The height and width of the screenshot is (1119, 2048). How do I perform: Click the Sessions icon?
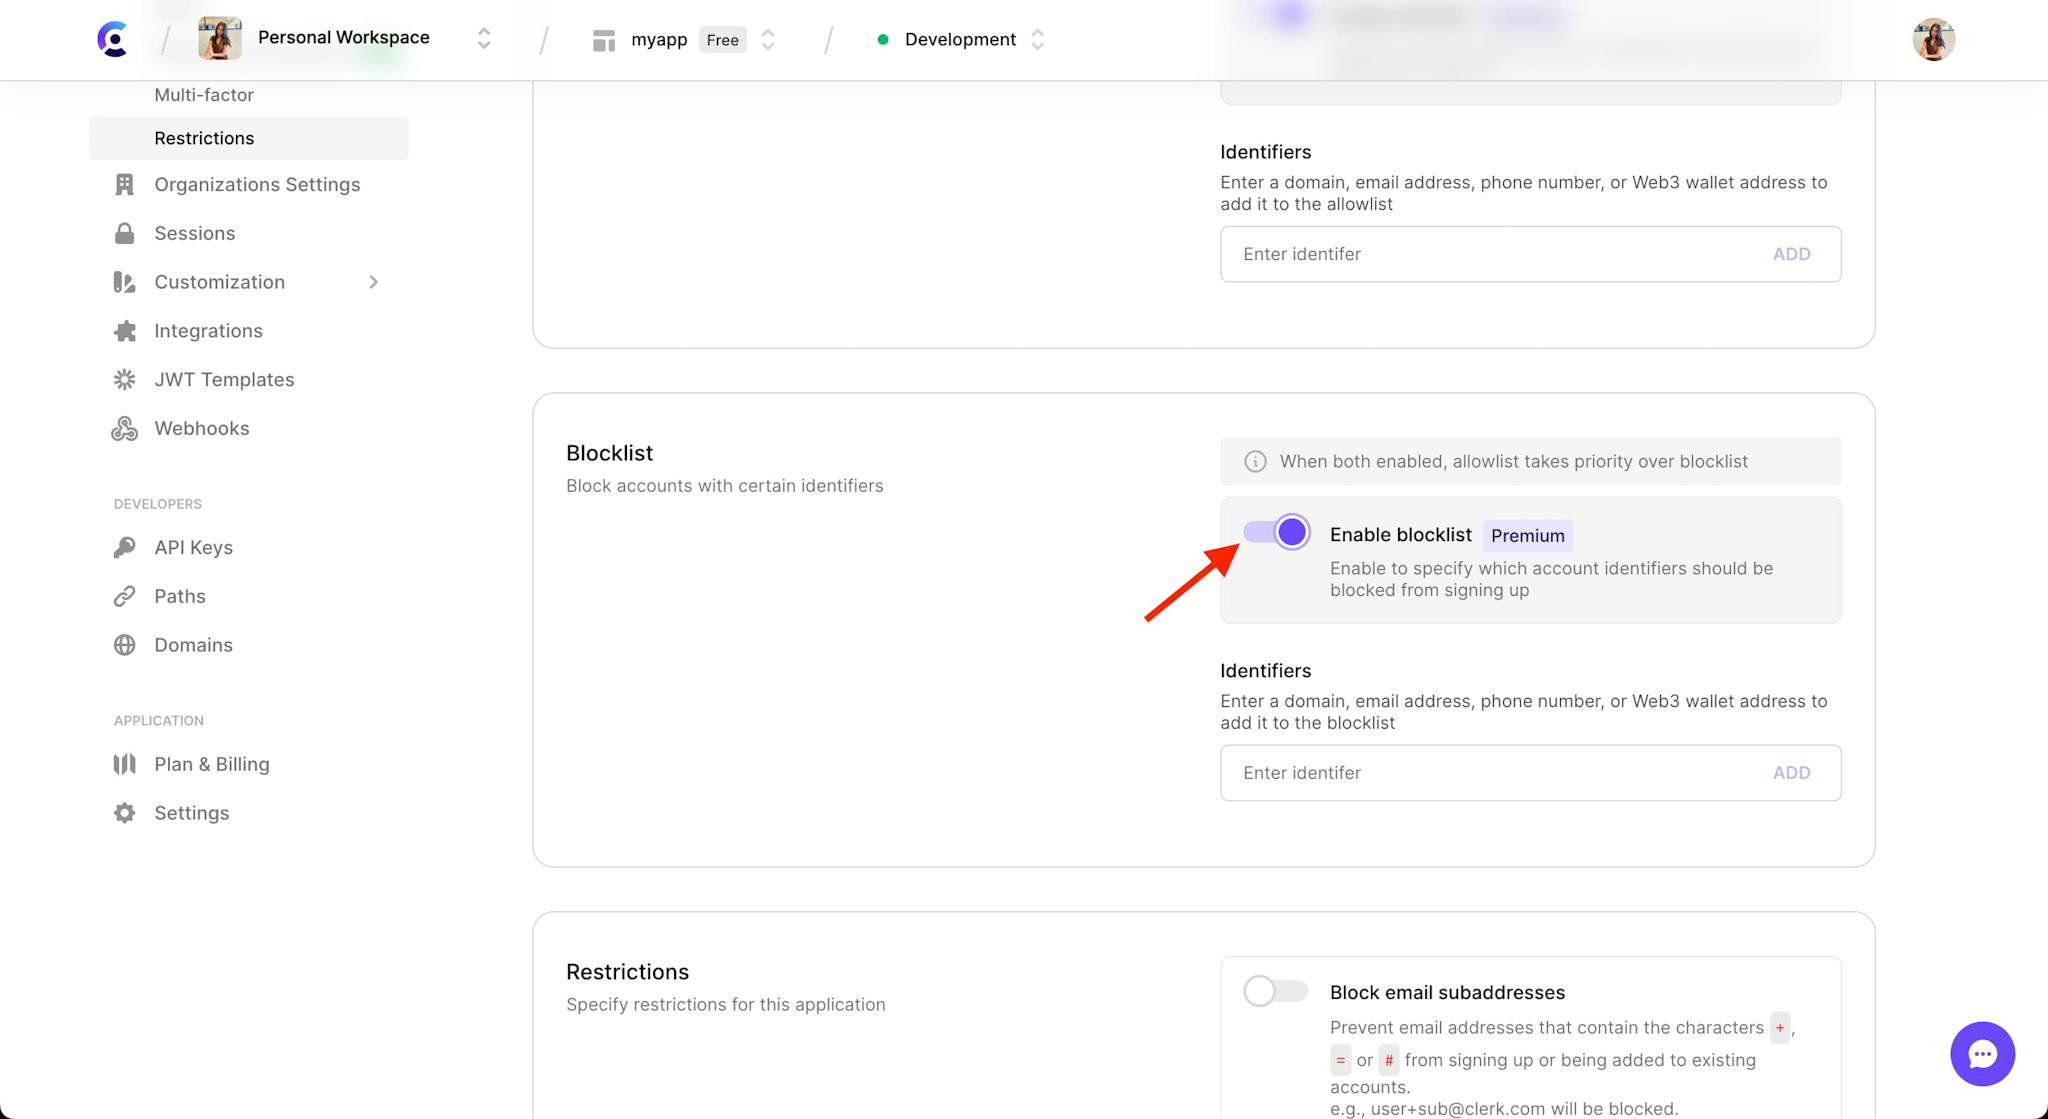click(x=125, y=233)
